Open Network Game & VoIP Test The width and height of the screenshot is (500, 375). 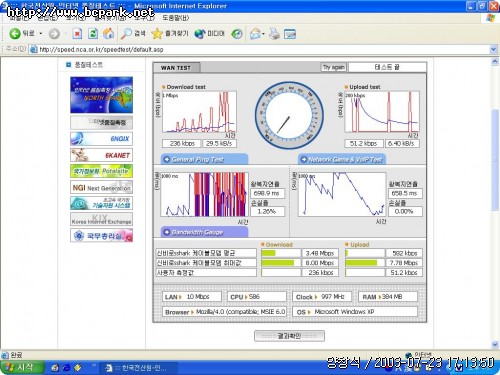pyautogui.click(x=342, y=159)
